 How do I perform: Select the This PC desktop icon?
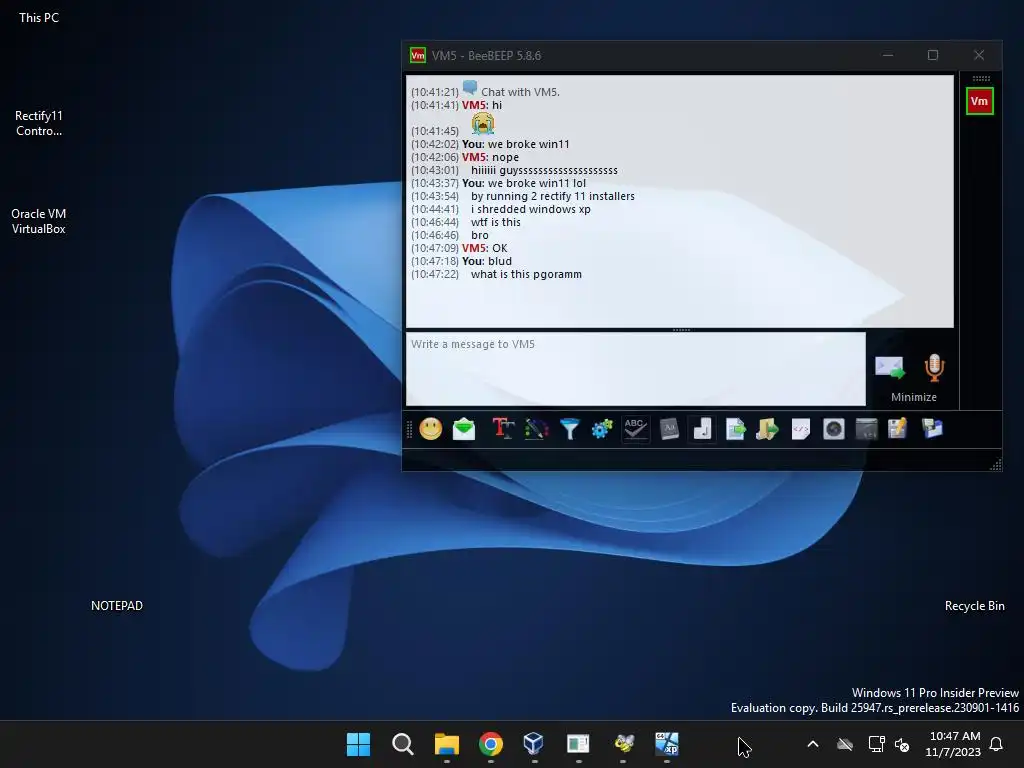pos(39,18)
